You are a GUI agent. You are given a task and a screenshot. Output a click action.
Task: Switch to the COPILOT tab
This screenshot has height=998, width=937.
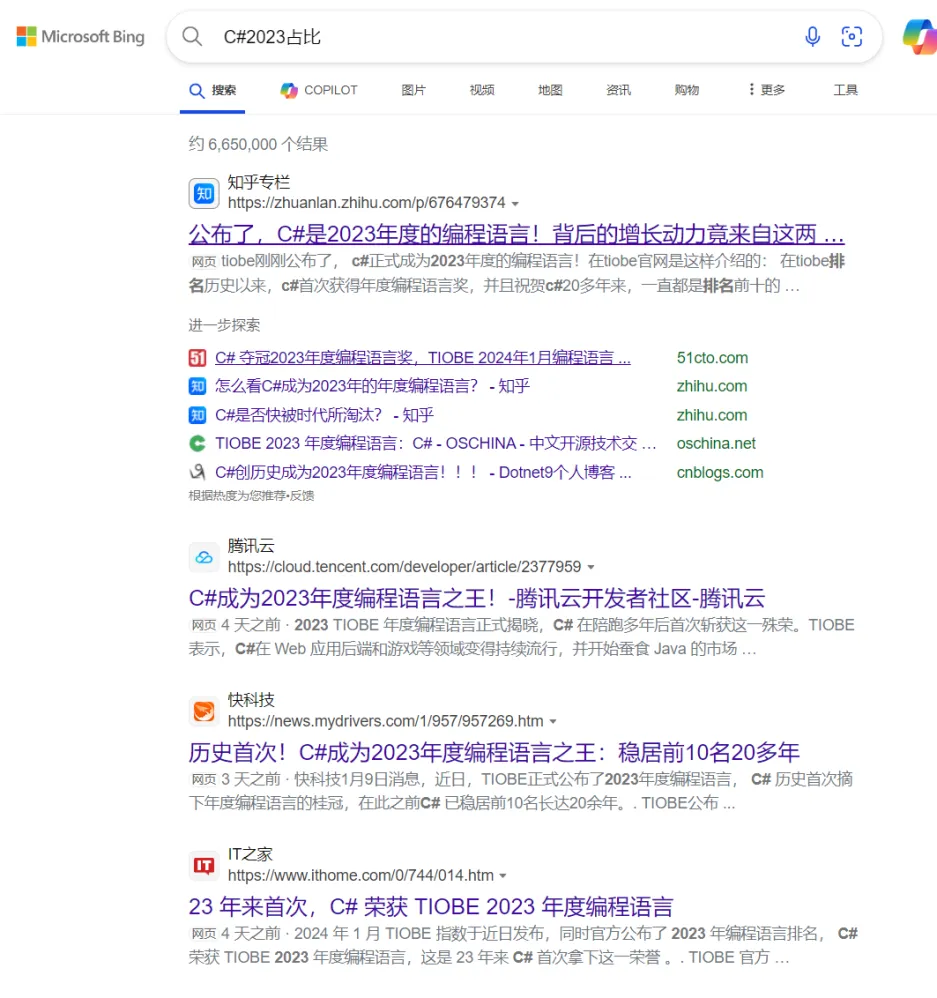[x=319, y=90]
